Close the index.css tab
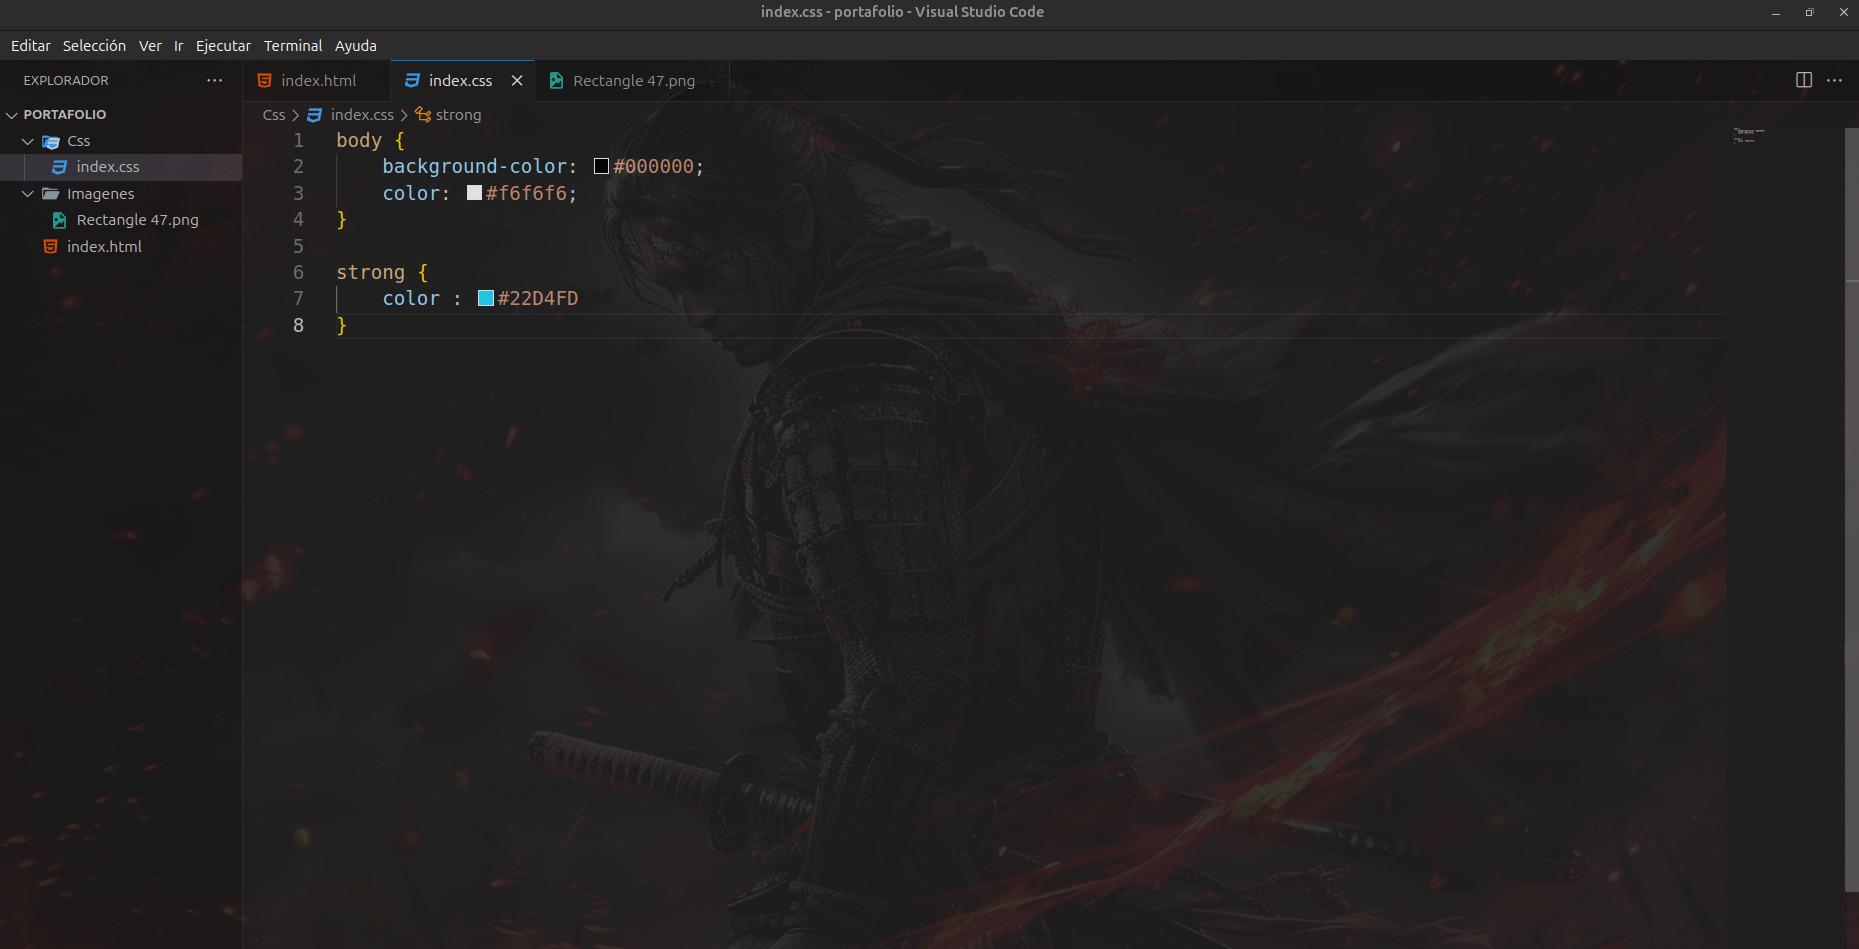Image resolution: width=1859 pixels, height=949 pixels. click(517, 81)
